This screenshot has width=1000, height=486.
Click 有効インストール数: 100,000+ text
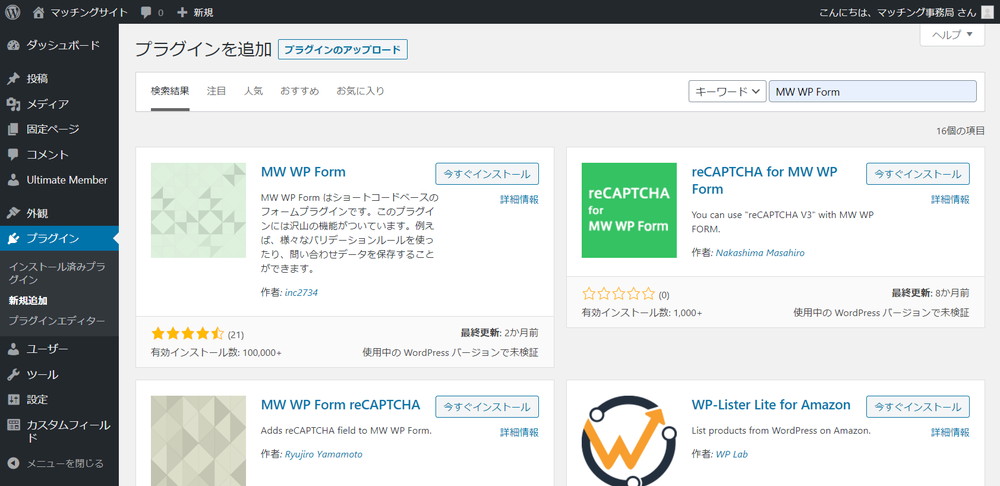click(x=216, y=352)
